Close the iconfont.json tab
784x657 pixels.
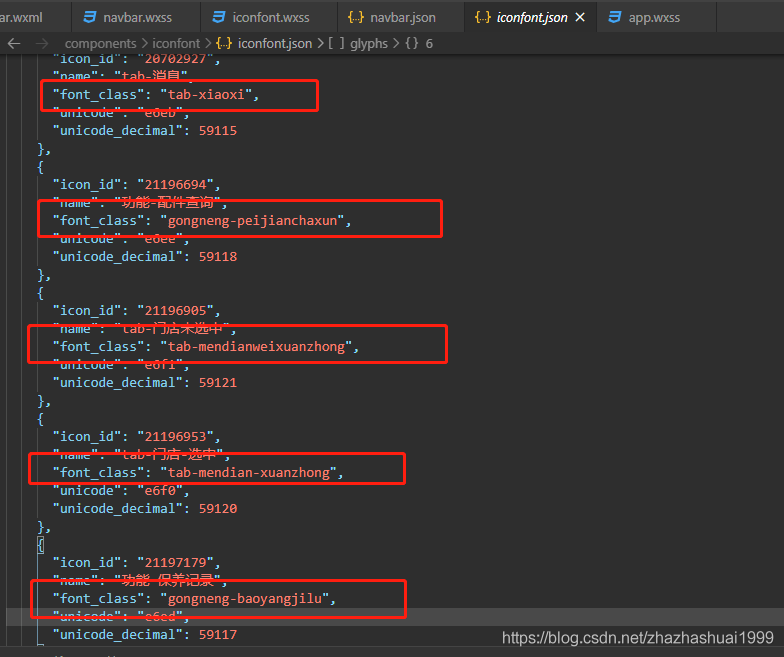tap(580, 18)
